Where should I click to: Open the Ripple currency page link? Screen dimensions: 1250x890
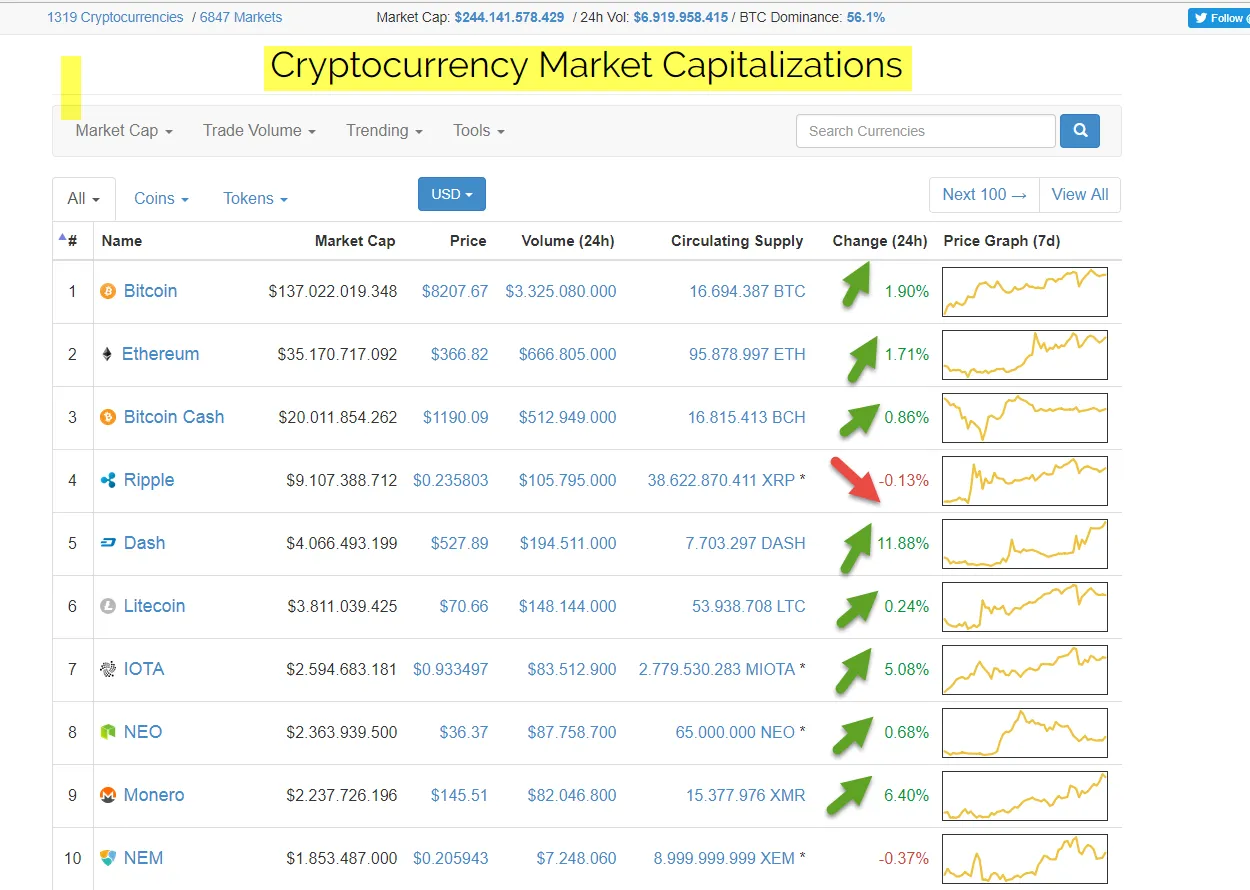(149, 481)
